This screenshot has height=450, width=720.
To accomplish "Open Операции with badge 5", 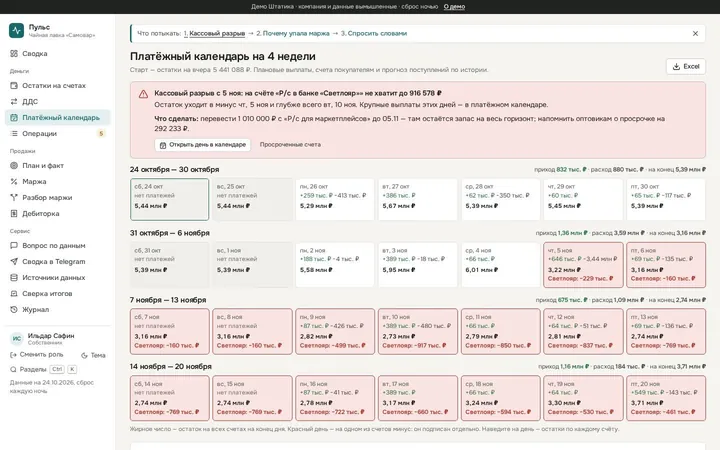I will click(x=58, y=134).
